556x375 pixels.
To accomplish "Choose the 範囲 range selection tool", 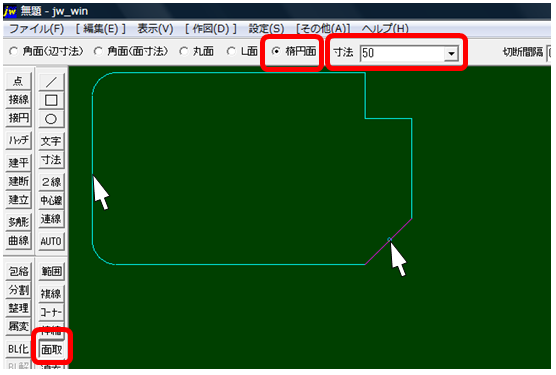I will click(51, 272).
